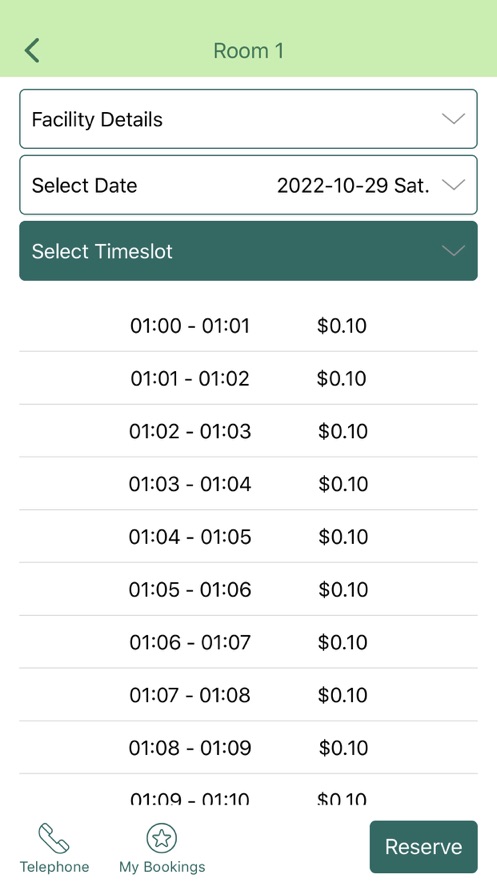Choose the 01:05 - 01:06 timeslot
497x883 pixels.
pos(248,589)
